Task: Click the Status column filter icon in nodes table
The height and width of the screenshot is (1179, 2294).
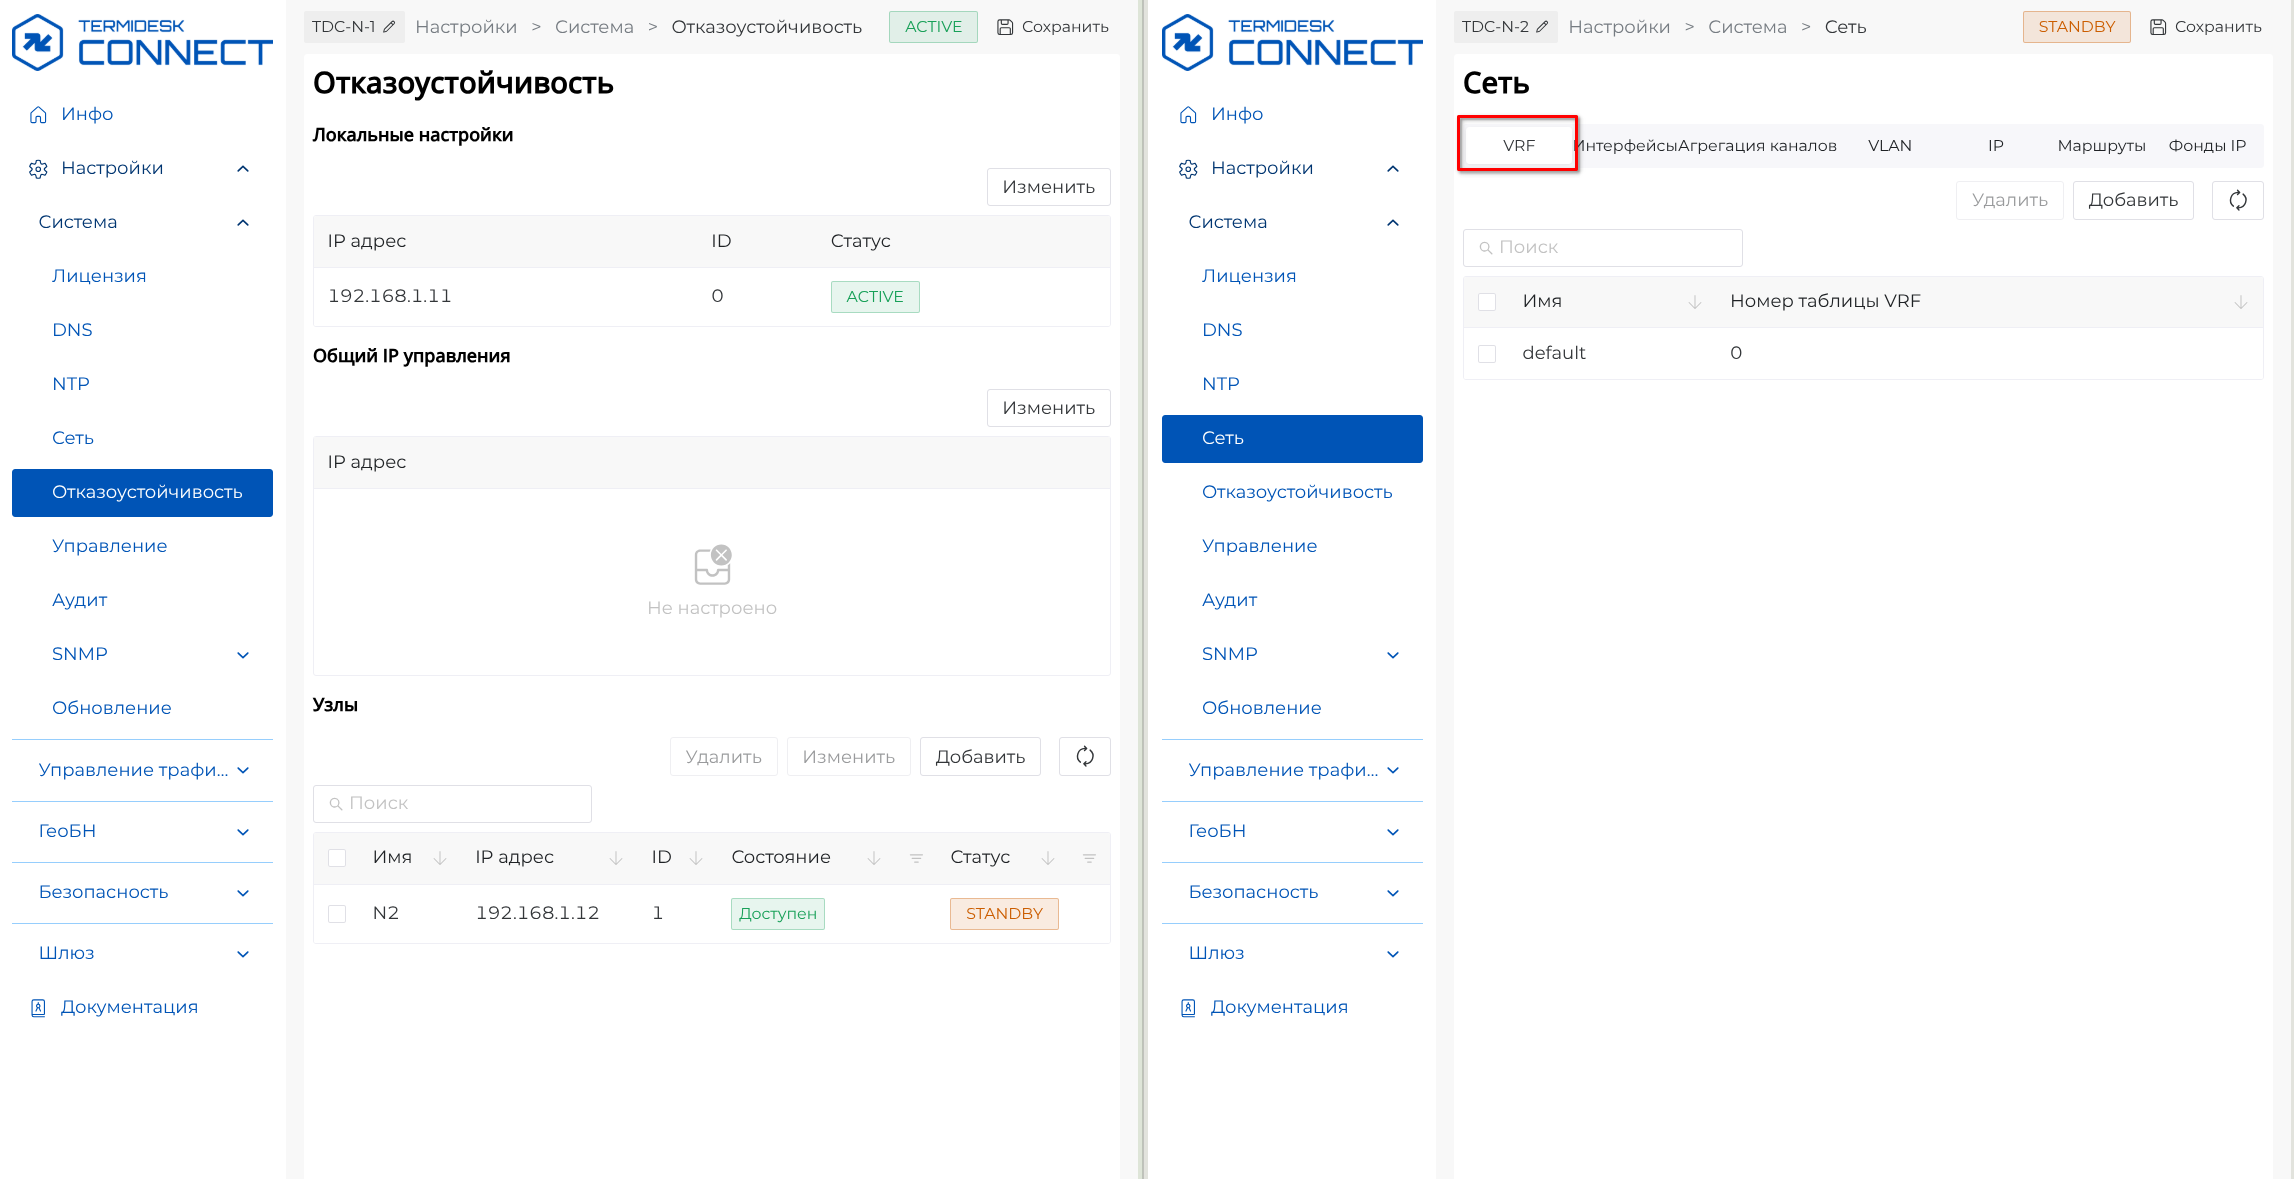Action: tap(1089, 858)
